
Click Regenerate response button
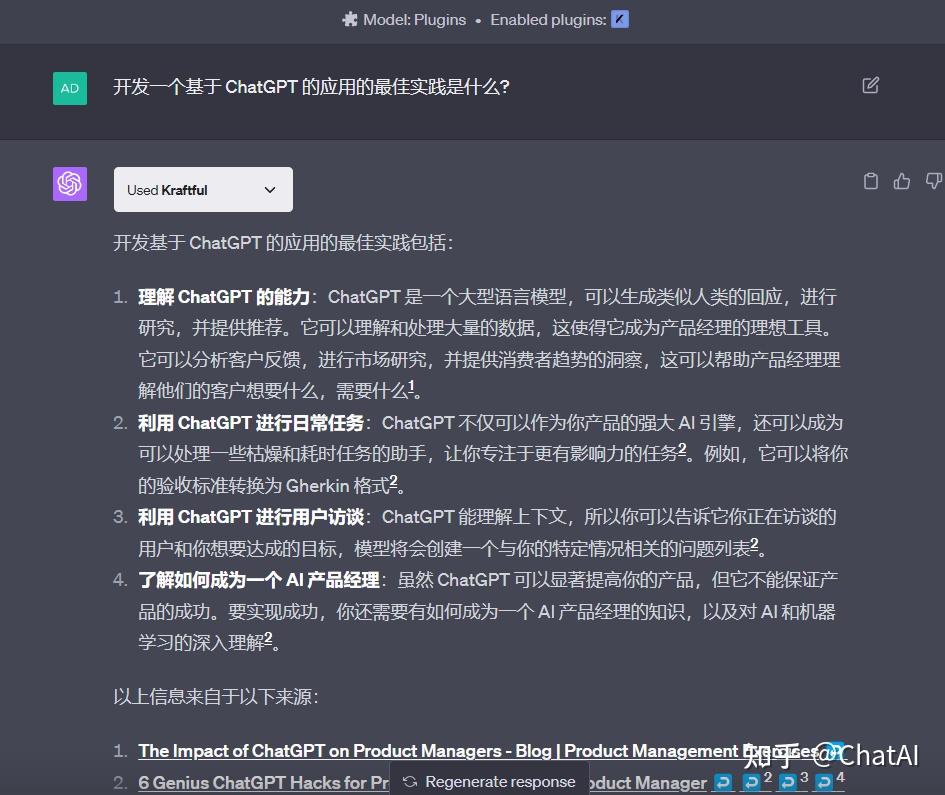(x=489, y=781)
